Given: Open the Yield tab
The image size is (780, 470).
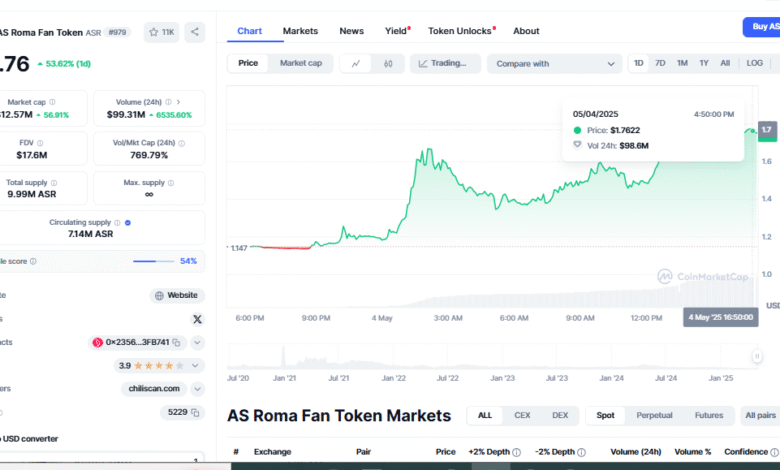Looking at the screenshot, I should tap(397, 31).
